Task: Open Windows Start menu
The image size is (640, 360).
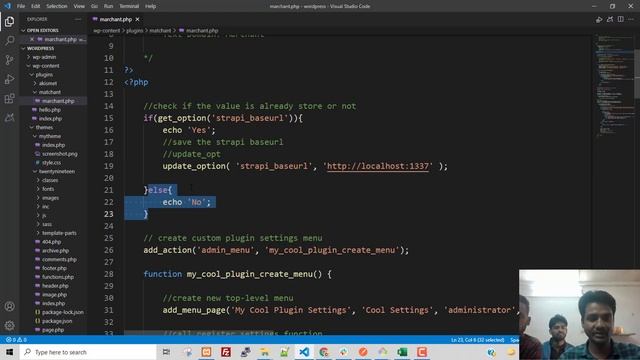Action: (9, 352)
